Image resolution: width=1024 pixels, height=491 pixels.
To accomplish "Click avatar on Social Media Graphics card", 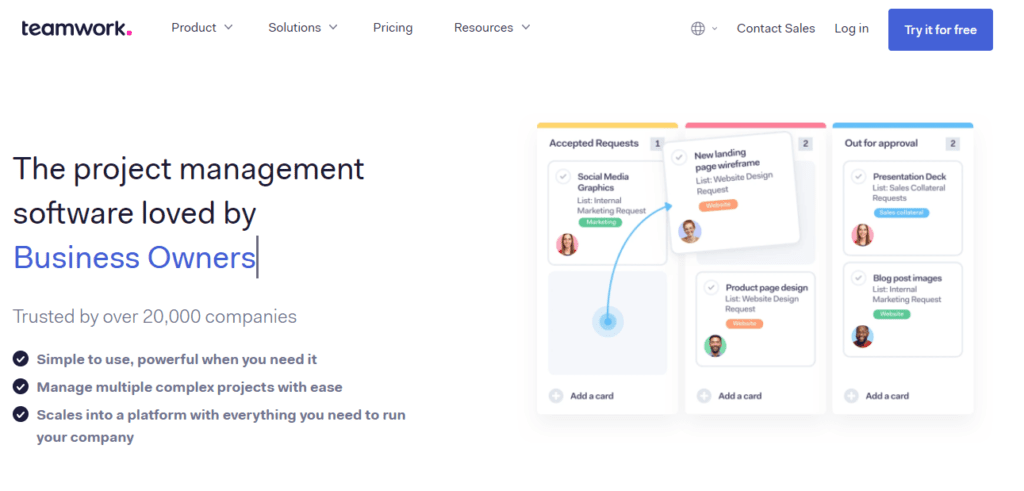I will [567, 245].
